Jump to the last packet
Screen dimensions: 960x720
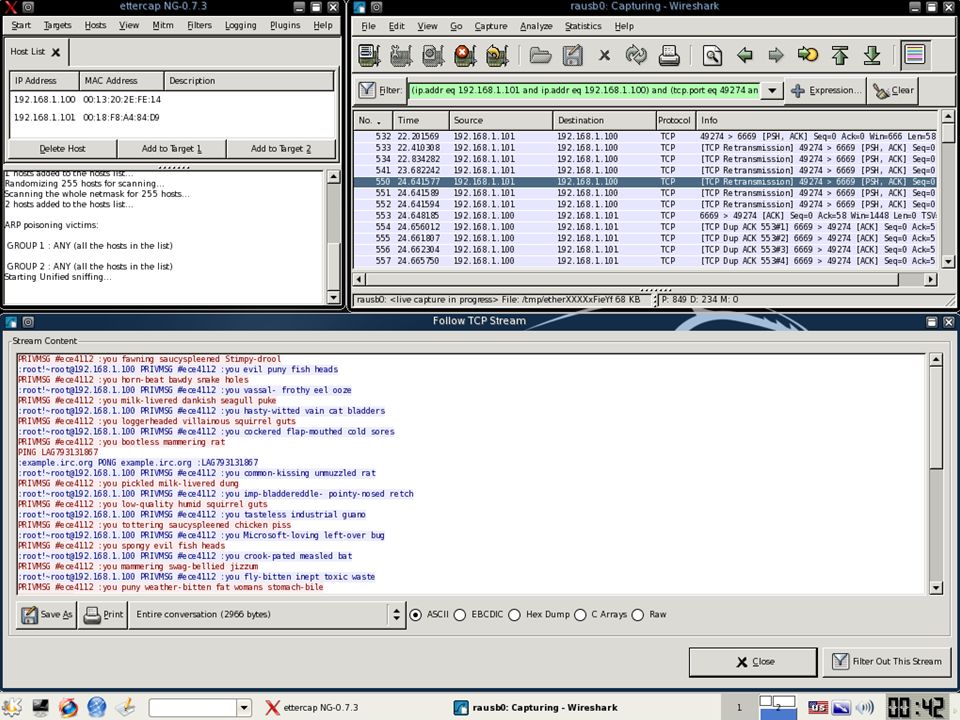[x=872, y=55]
